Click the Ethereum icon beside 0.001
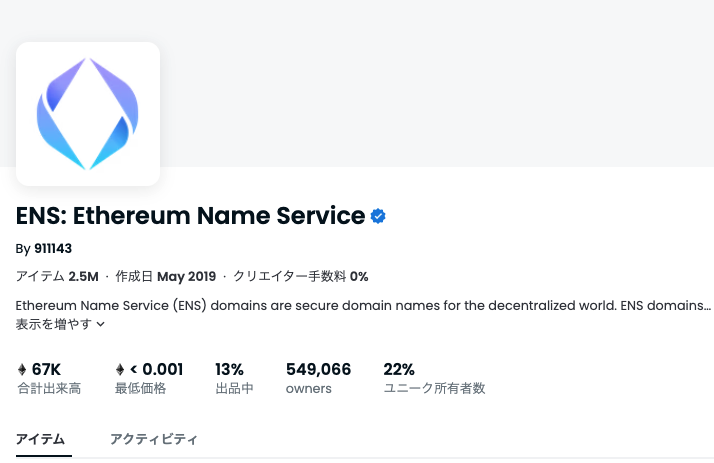 [120, 369]
